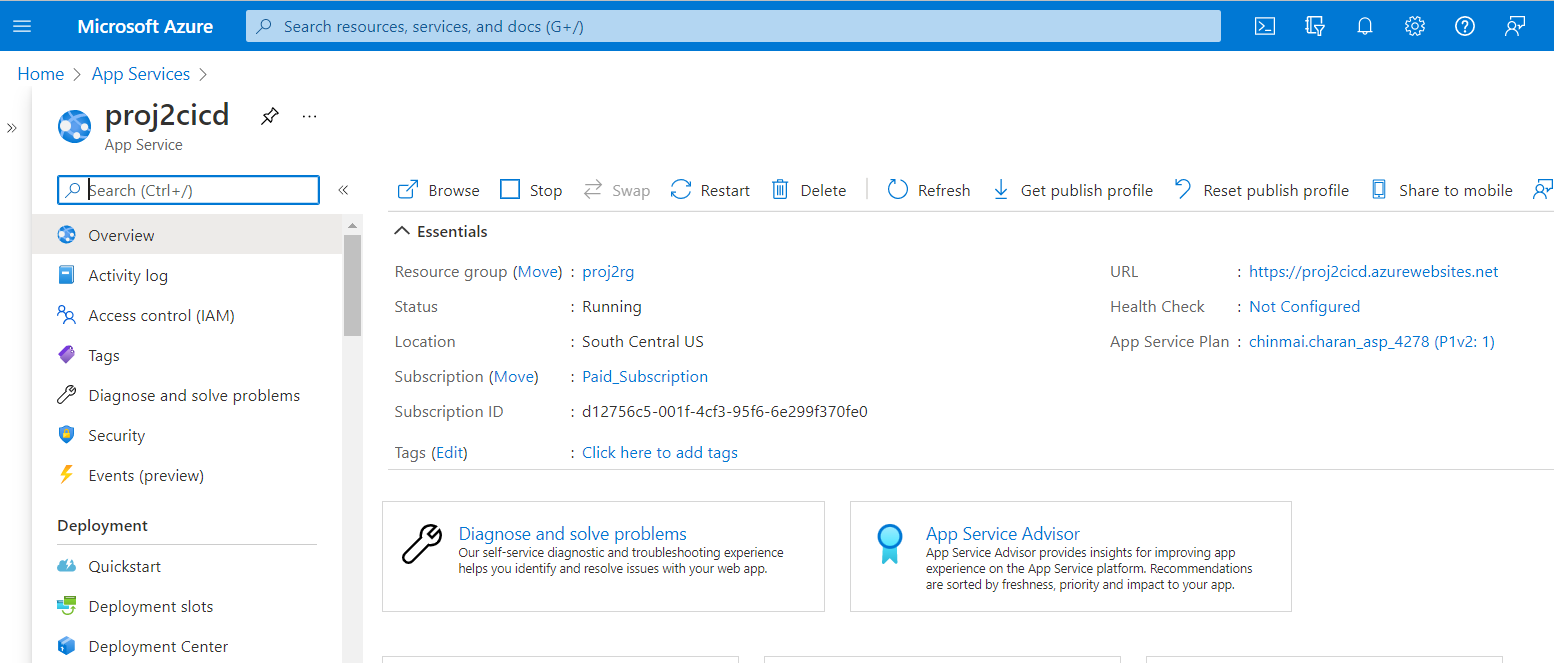Click the Microsoft Azure logo text
The width and height of the screenshot is (1554, 663).
(x=145, y=26)
